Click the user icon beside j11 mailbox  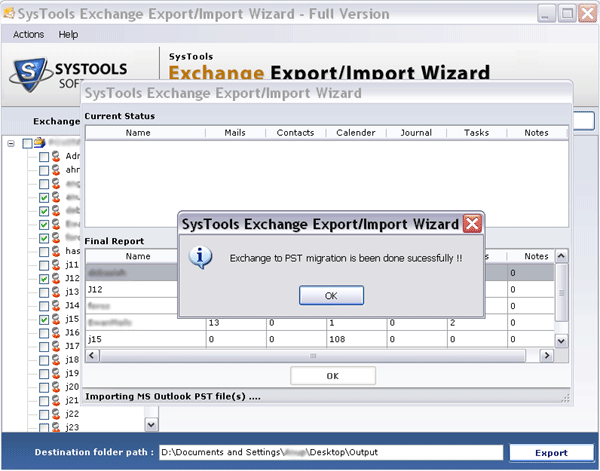click(x=56, y=265)
